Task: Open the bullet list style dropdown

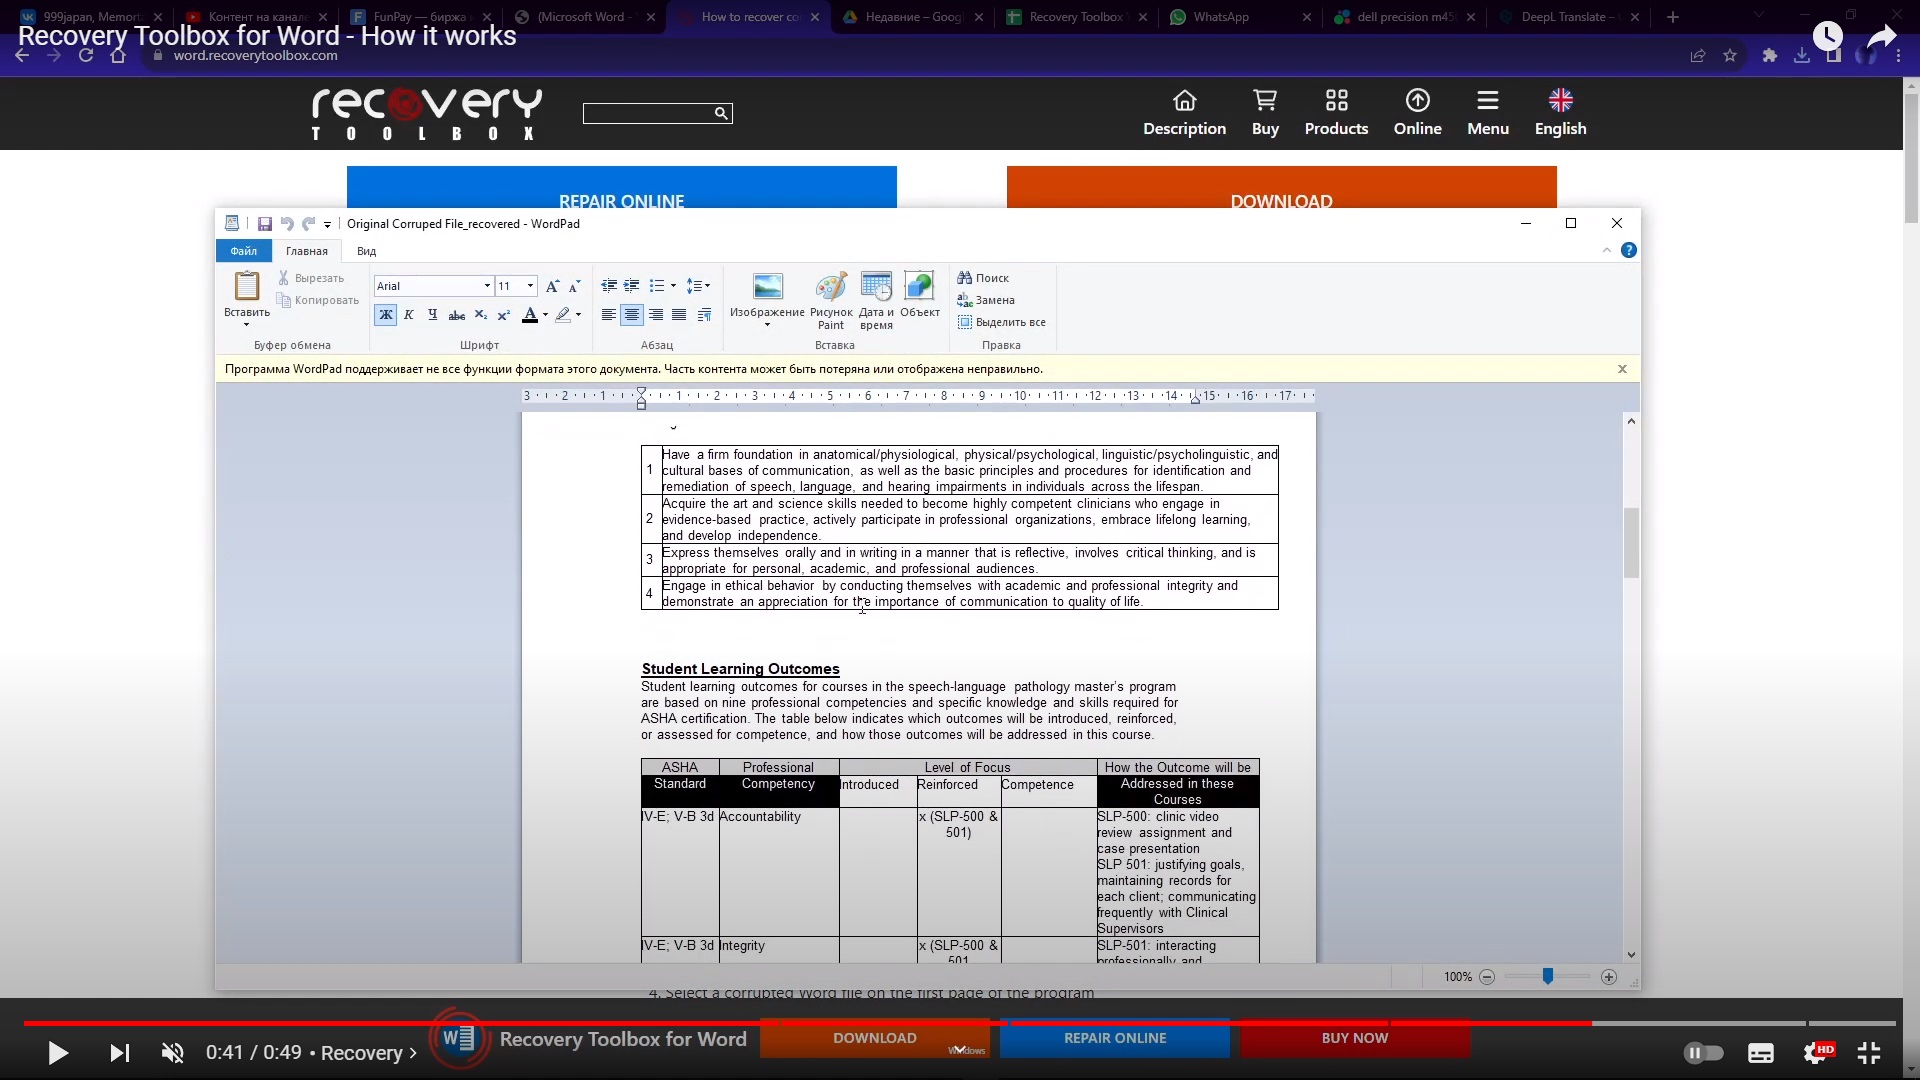Action: pyautogui.click(x=673, y=286)
